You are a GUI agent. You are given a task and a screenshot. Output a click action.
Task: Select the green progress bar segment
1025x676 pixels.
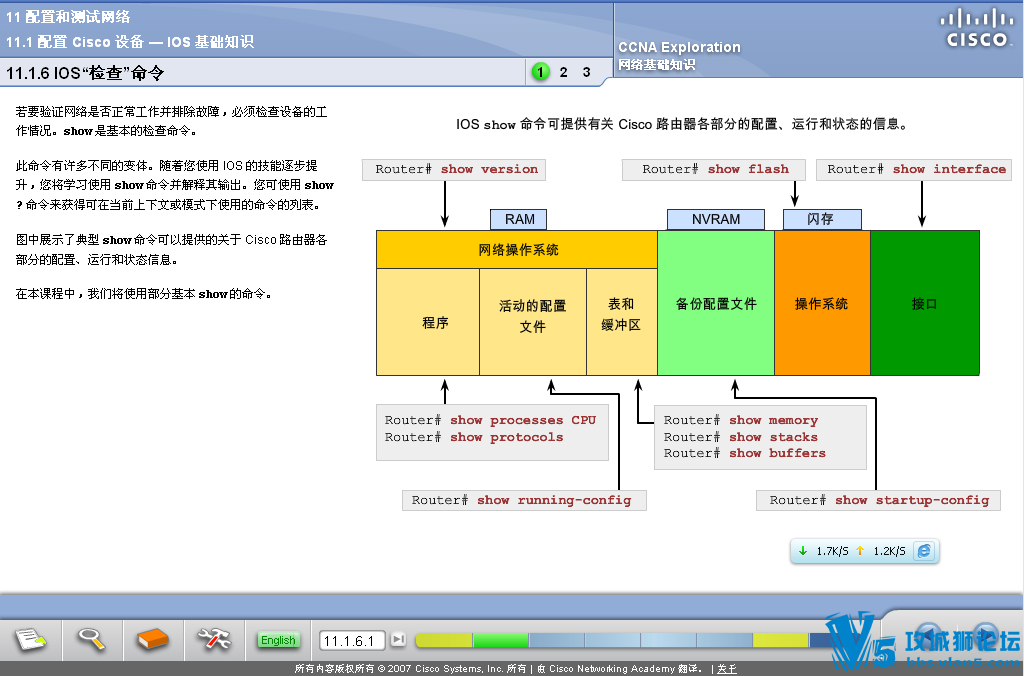pyautogui.click(x=501, y=639)
